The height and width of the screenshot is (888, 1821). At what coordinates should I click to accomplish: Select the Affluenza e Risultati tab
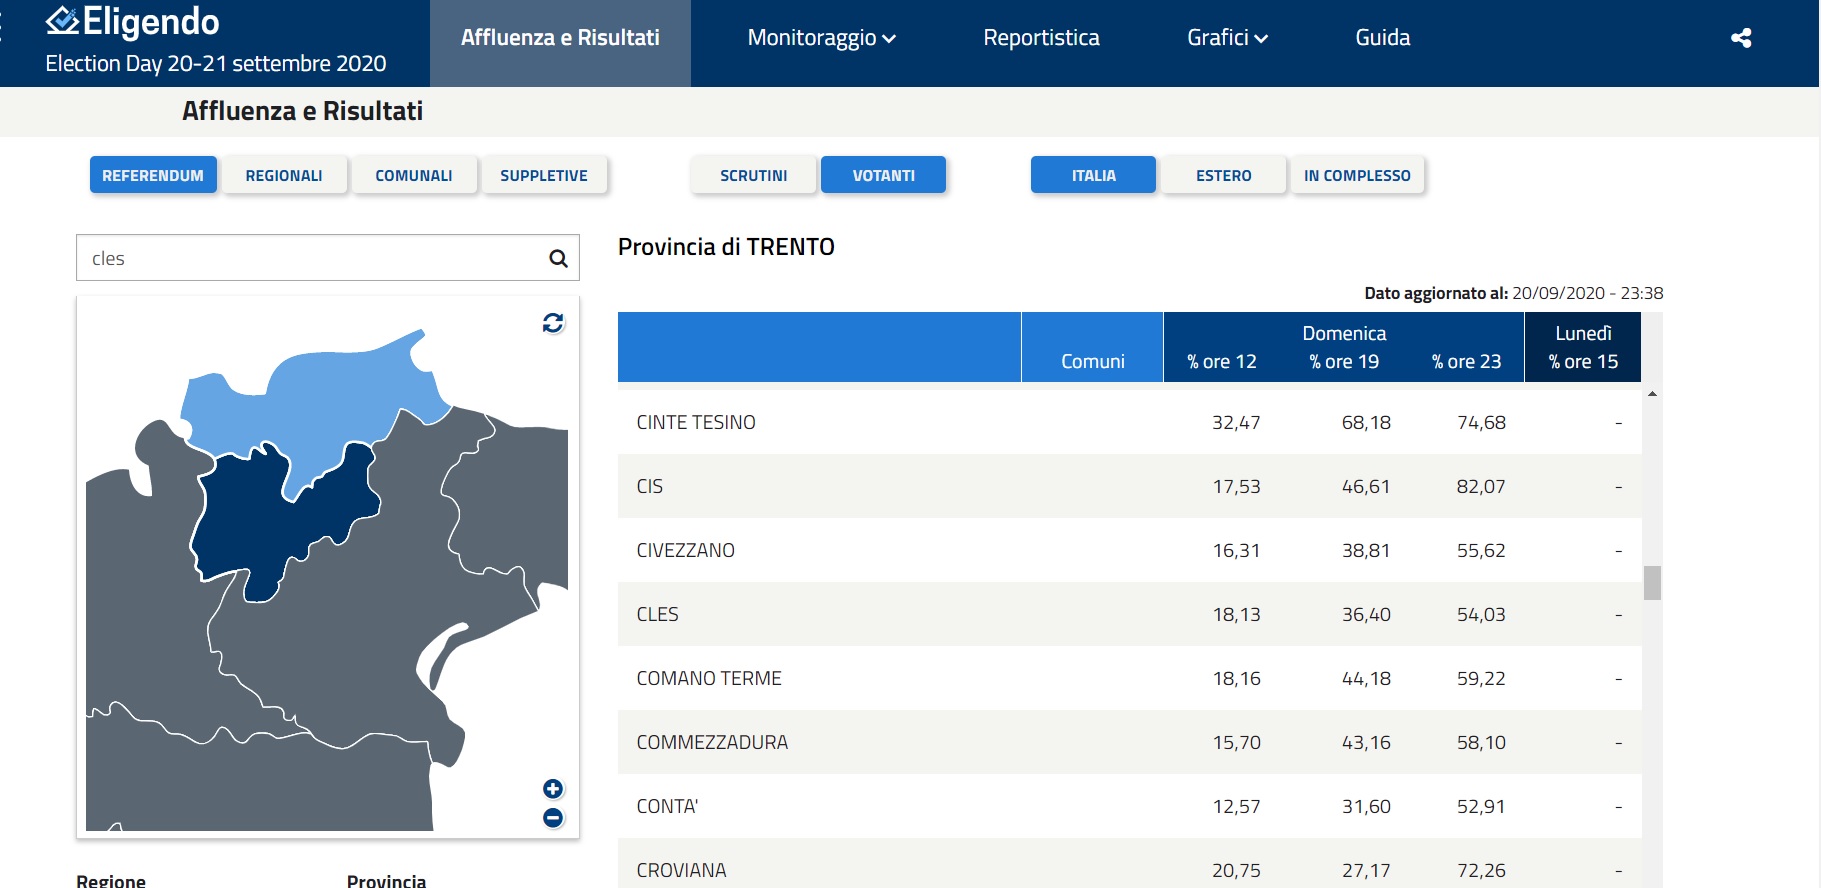pos(560,38)
